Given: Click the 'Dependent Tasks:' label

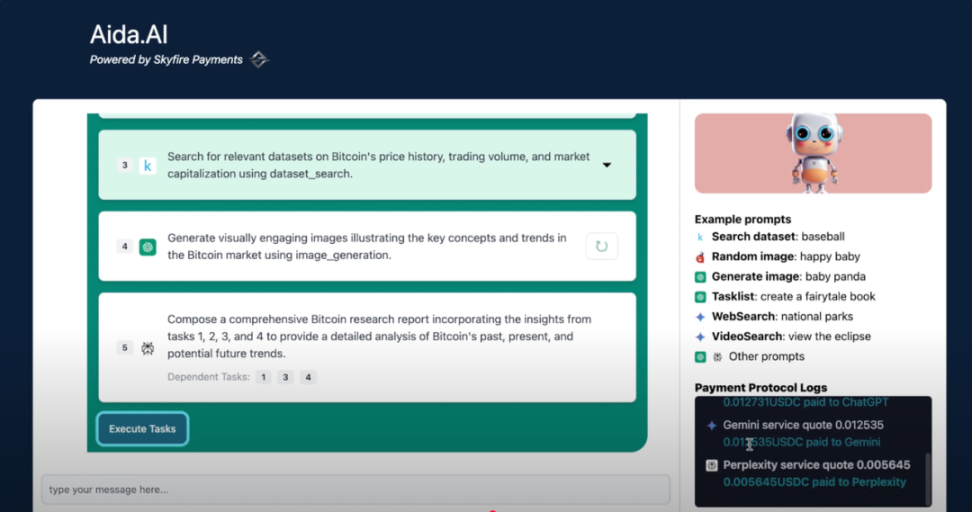Looking at the screenshot, I should click(208, 377).
